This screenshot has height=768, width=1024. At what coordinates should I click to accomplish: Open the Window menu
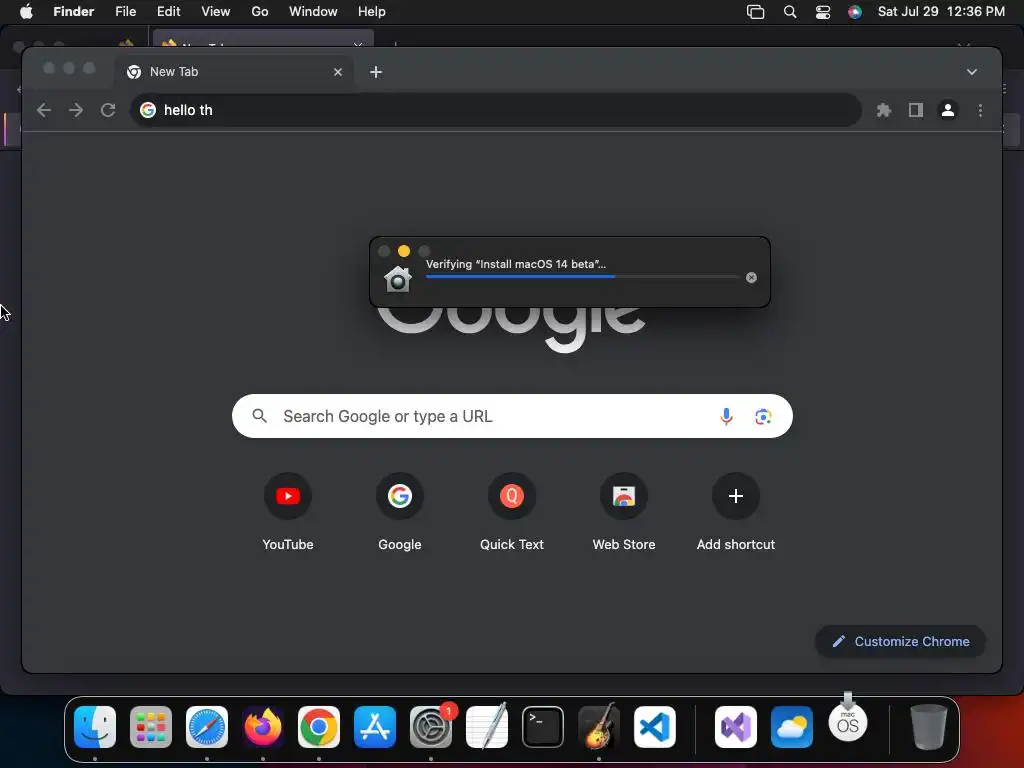pos(313,11)
